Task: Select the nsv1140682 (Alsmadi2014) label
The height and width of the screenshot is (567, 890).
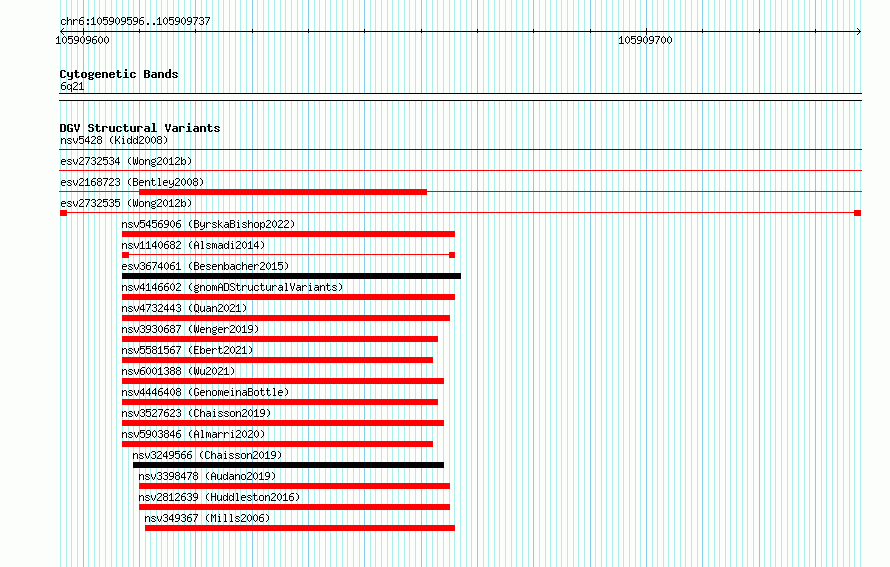Action: pyautogui.click(x=193, y=245)
